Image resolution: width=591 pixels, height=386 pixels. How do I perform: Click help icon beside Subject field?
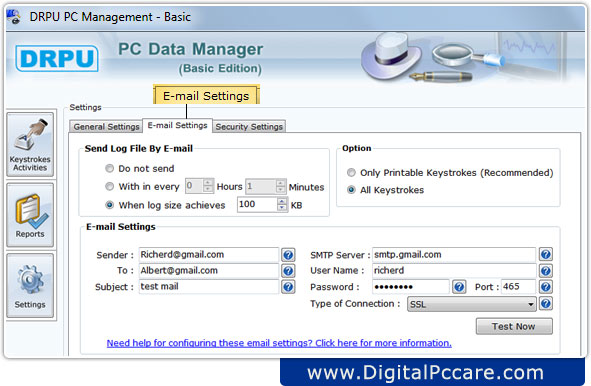coord(288,287)
